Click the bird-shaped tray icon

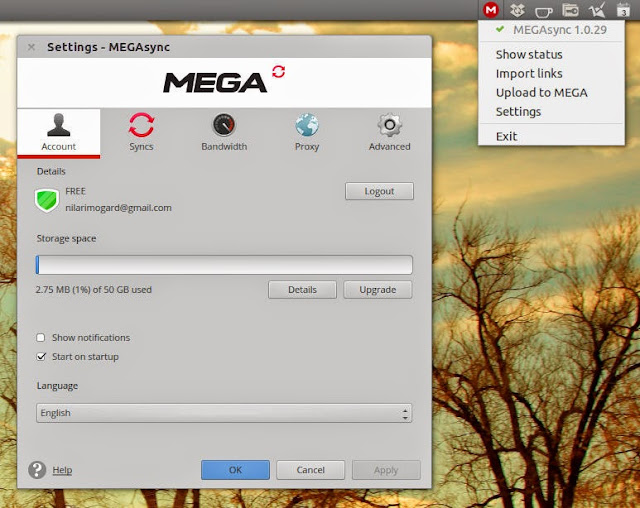tap(597, 10)
